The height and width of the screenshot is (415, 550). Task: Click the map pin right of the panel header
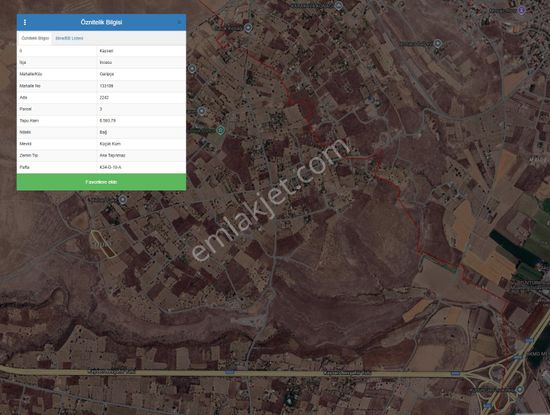(x=248, y=28)
